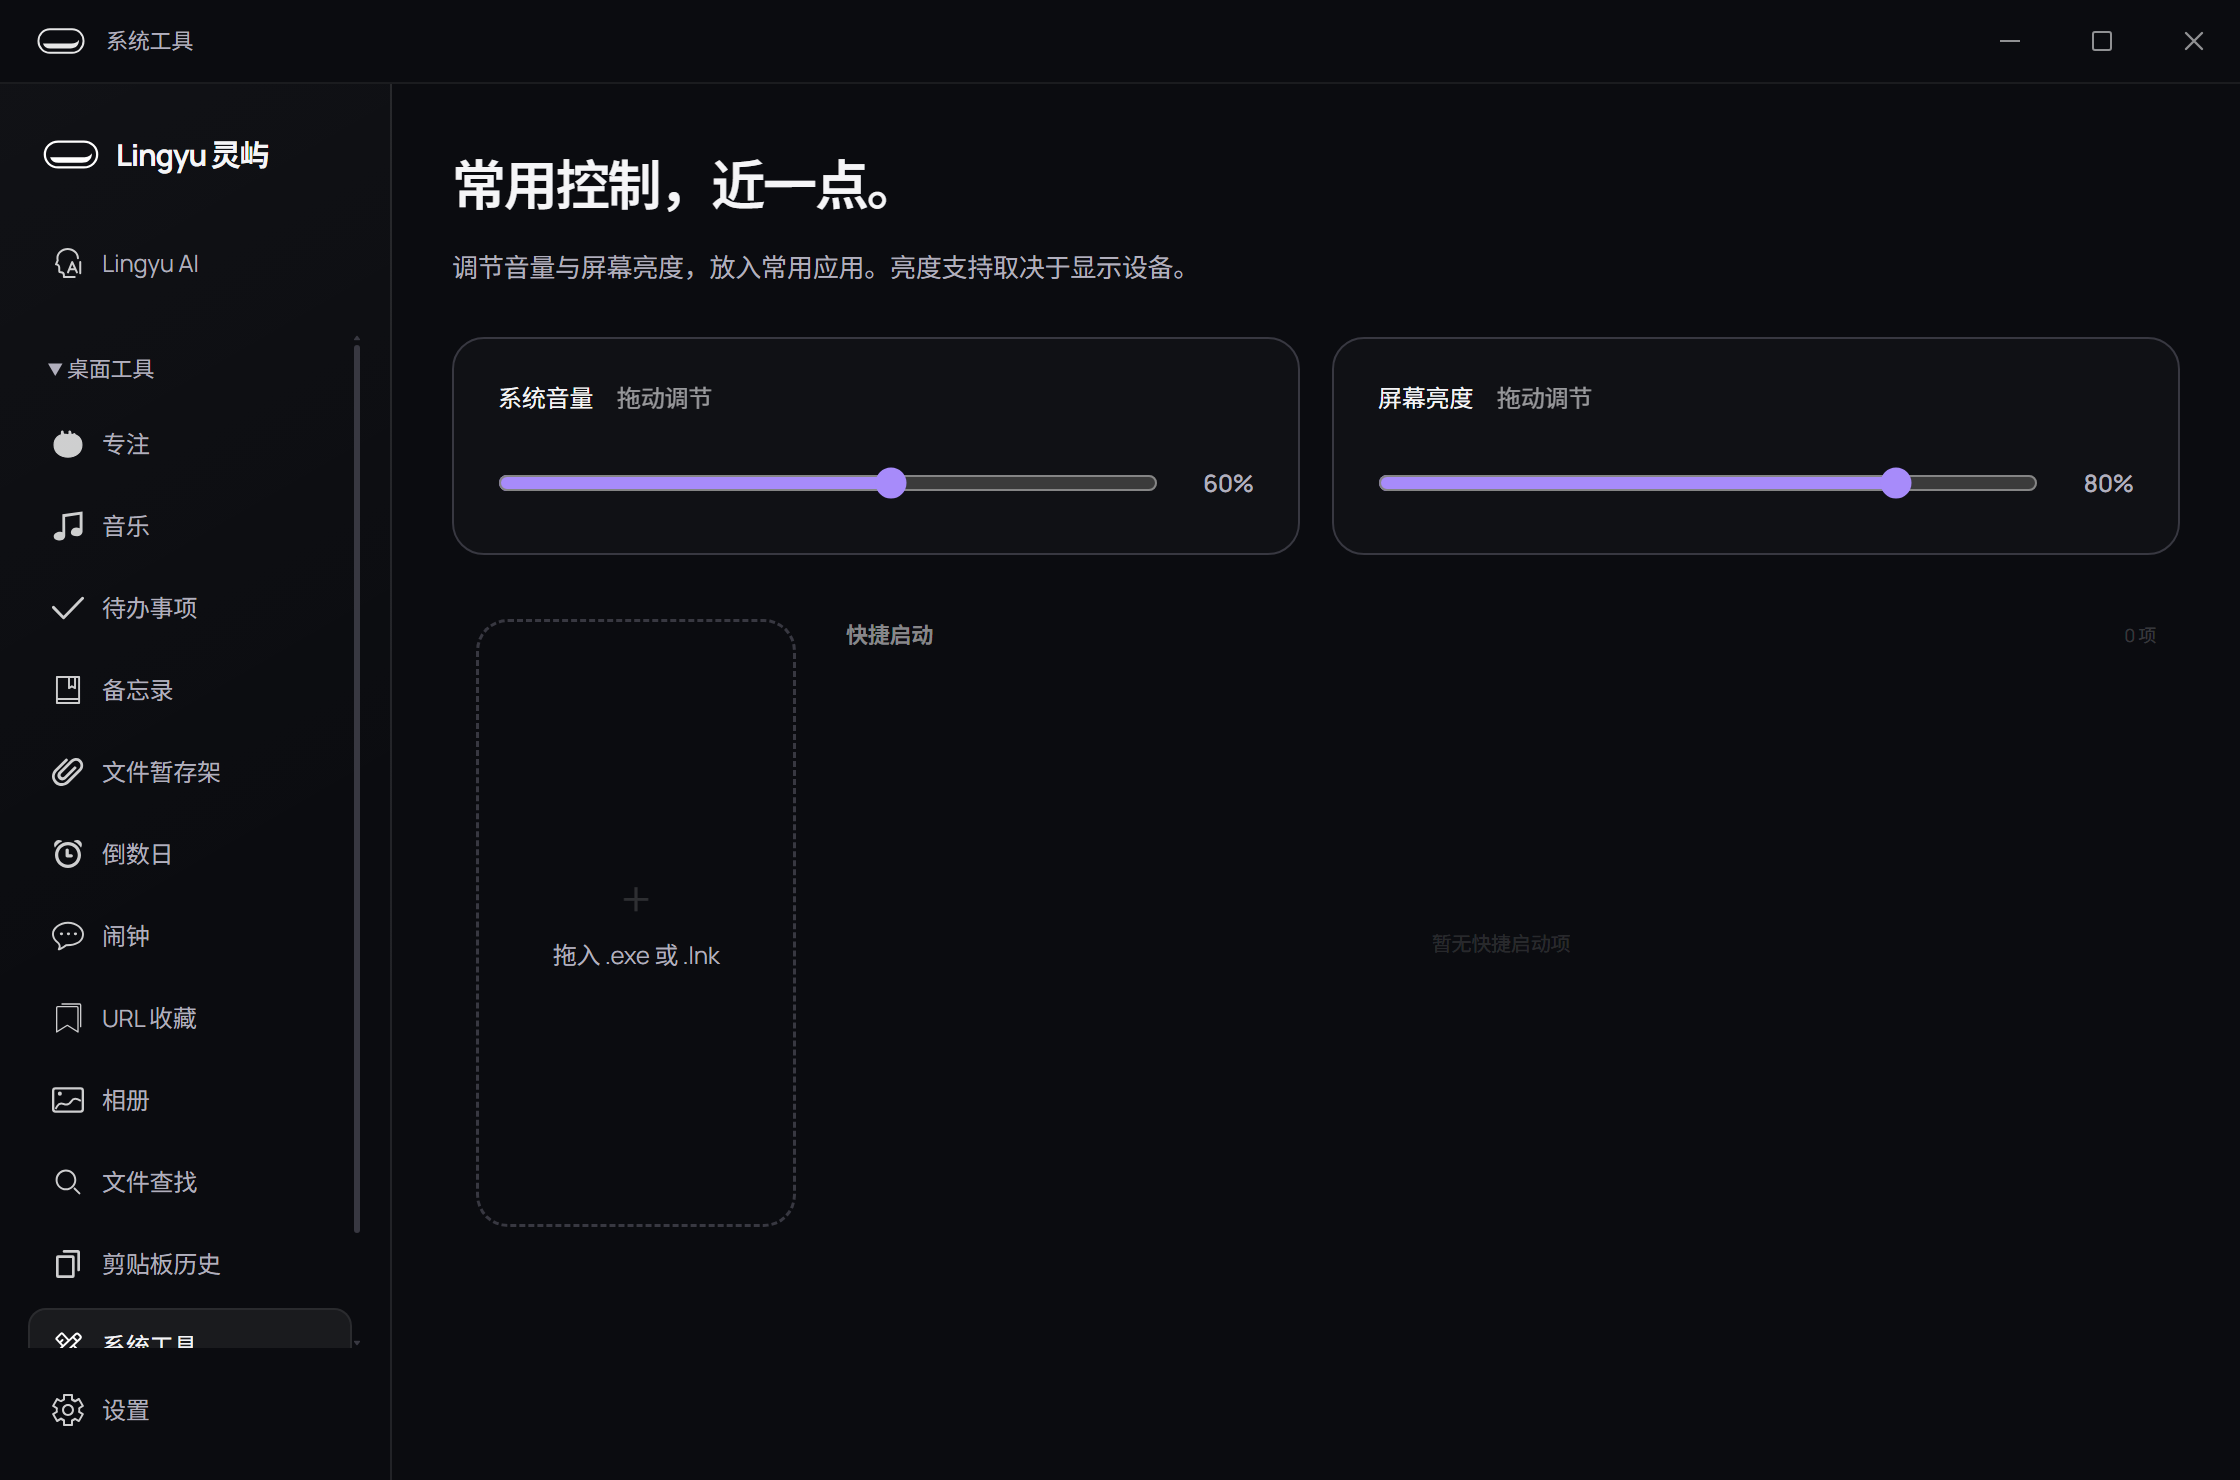Click the 快捷启动 heading
The height and width of the screenshot is (1480, 2240).
889,635
